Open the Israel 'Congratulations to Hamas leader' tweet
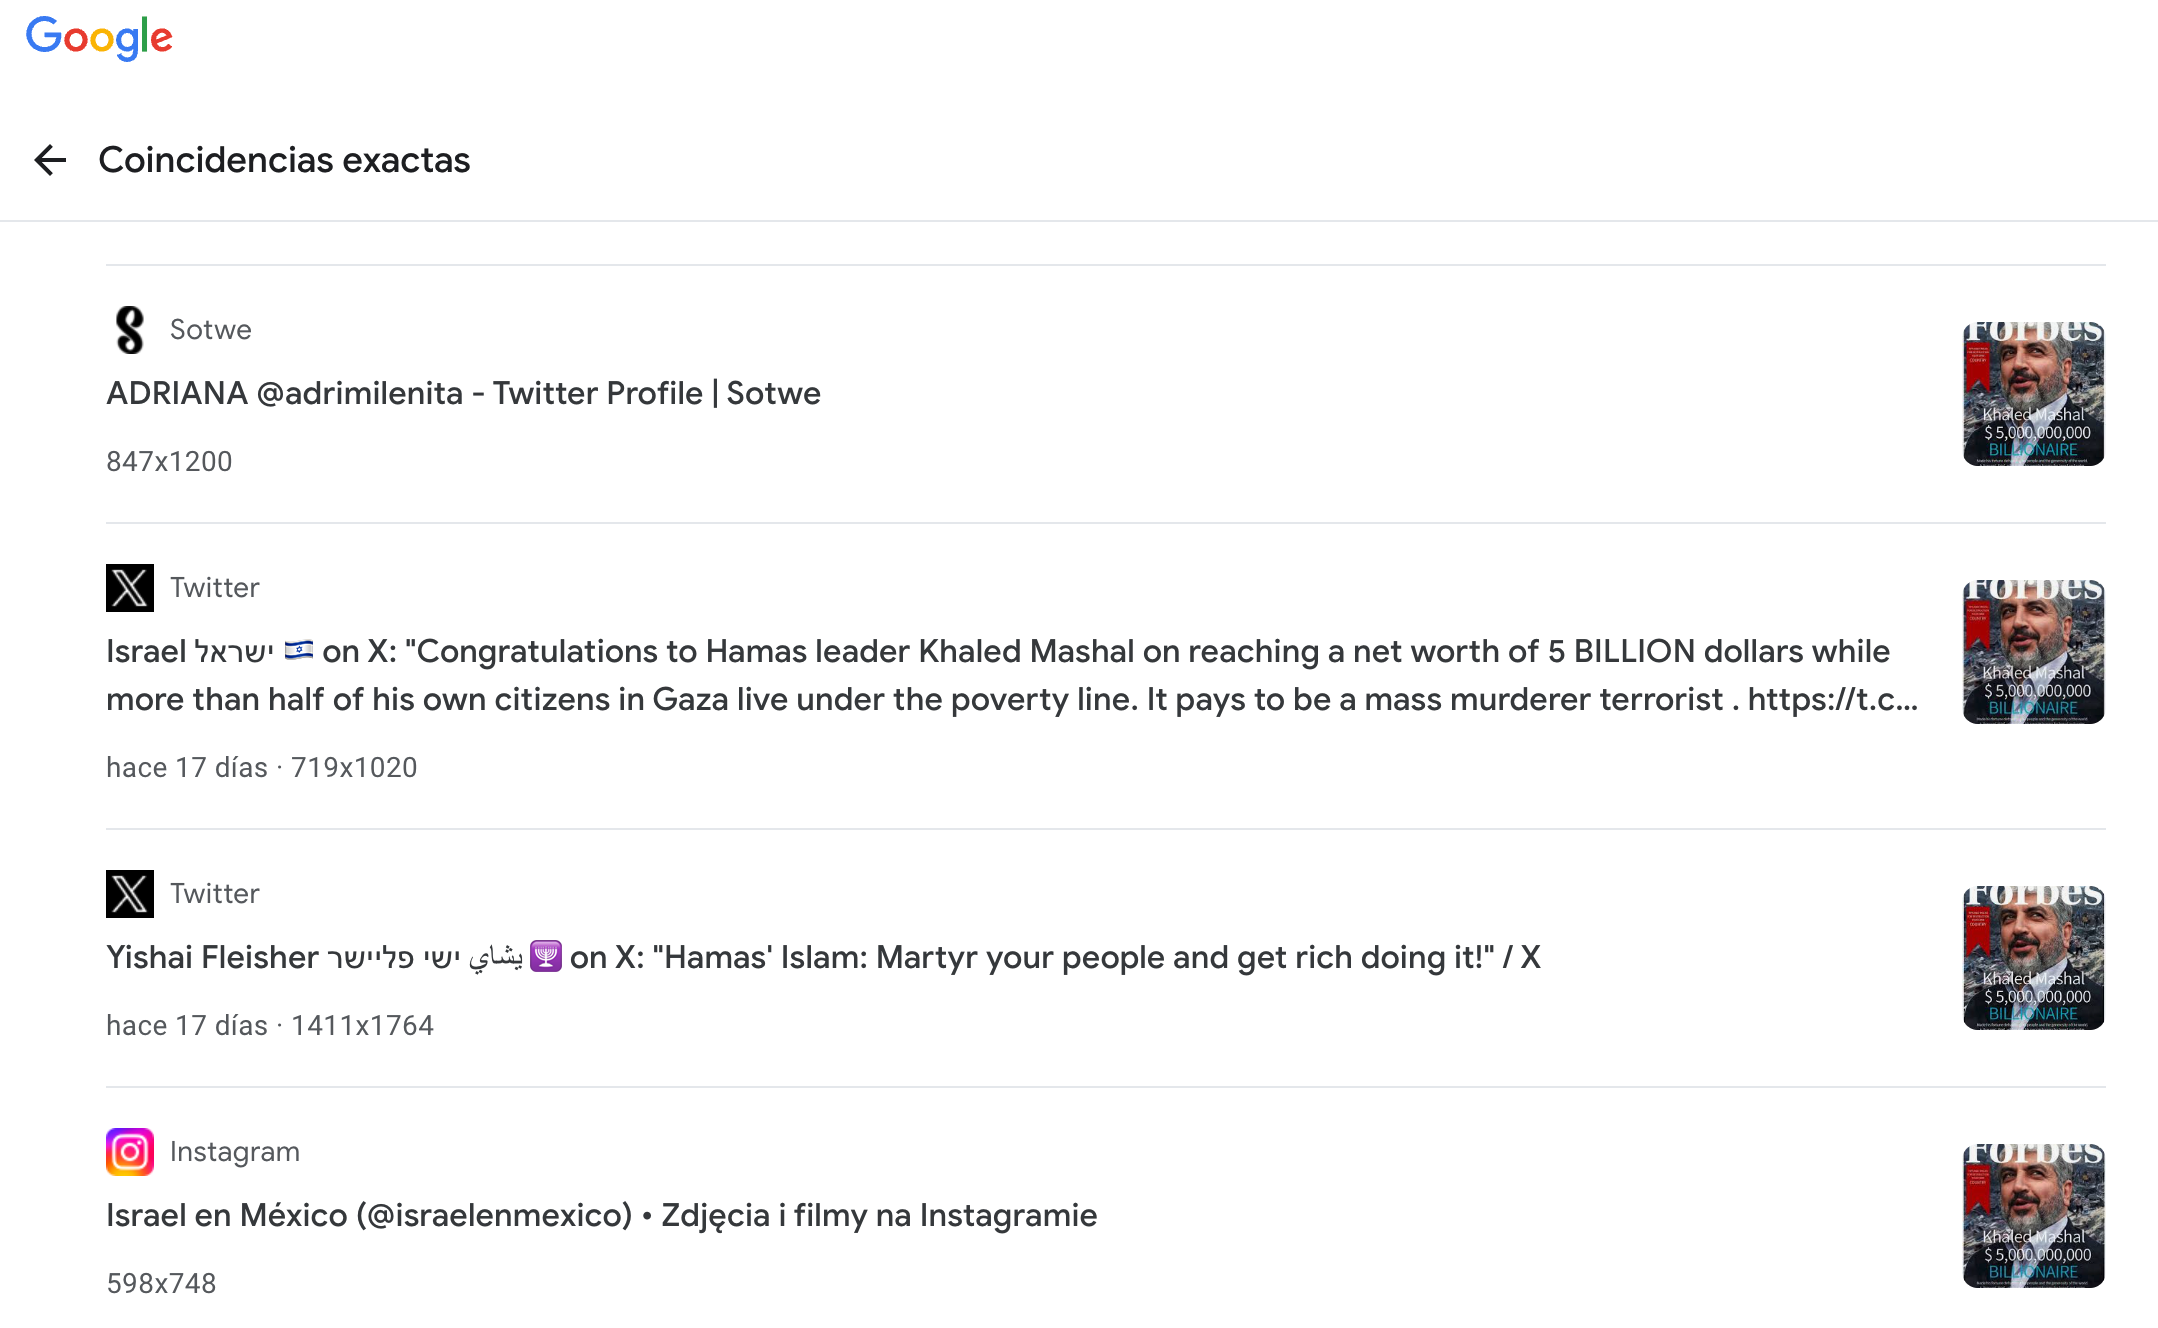 (1012, 675)
